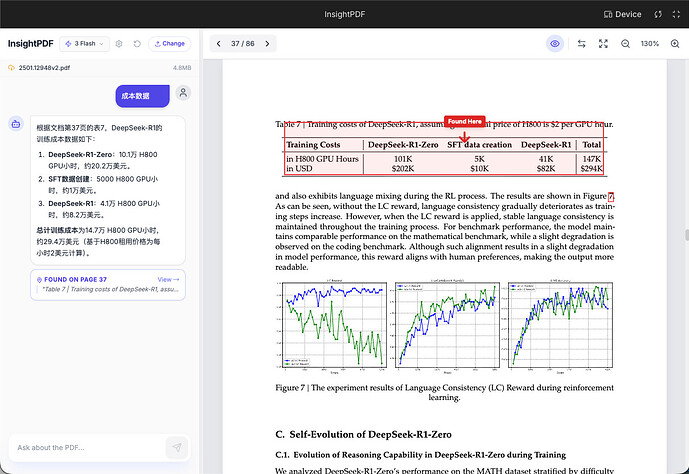The image size is (689, 474).
Task: Click the left LC reward chart in Figure 7
Action: click(x=332, y=324)
